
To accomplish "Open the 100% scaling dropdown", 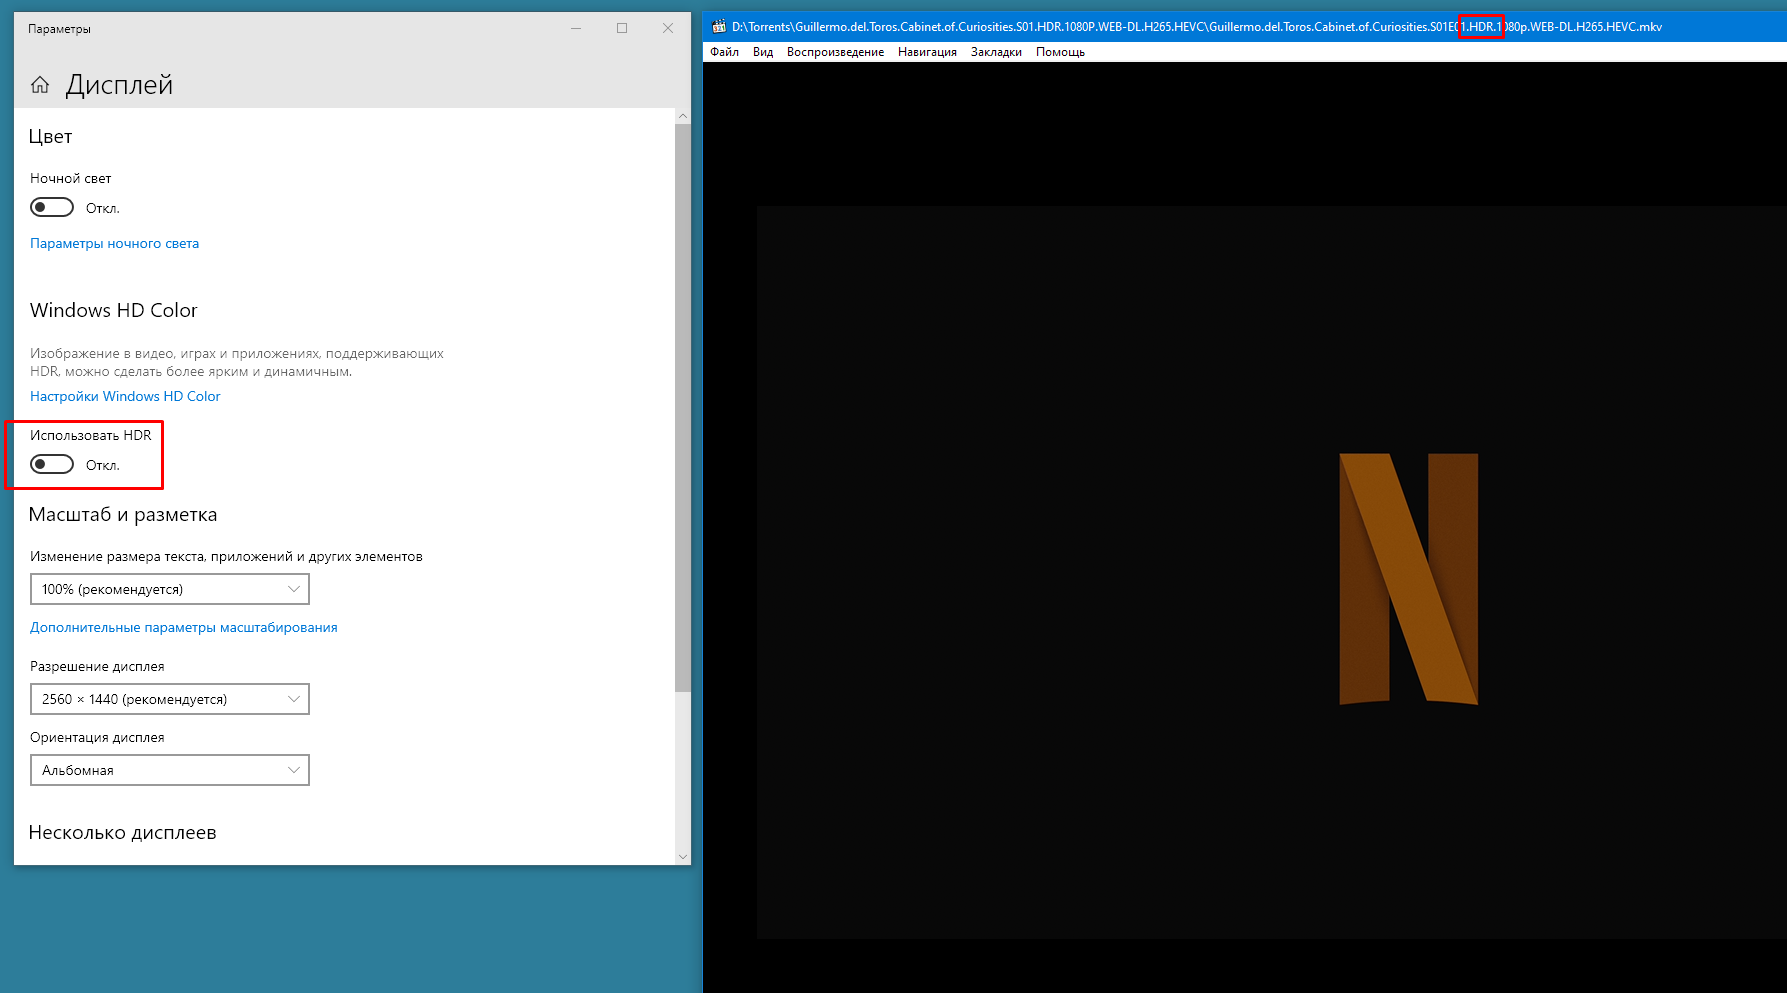I will tap(170, 589).
